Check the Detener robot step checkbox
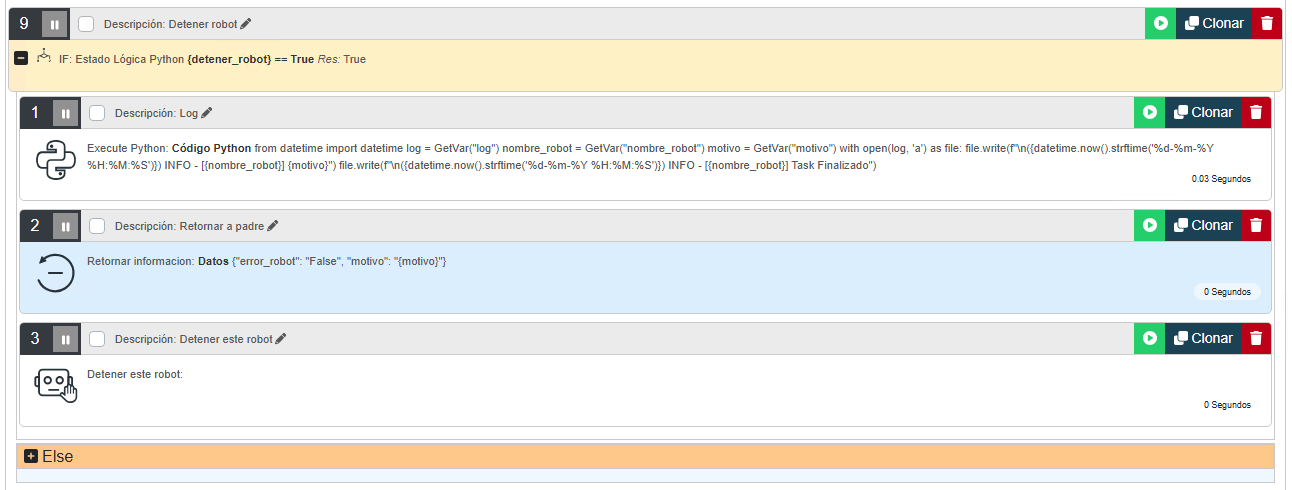 pyautogui.click(x=86, y=24)
